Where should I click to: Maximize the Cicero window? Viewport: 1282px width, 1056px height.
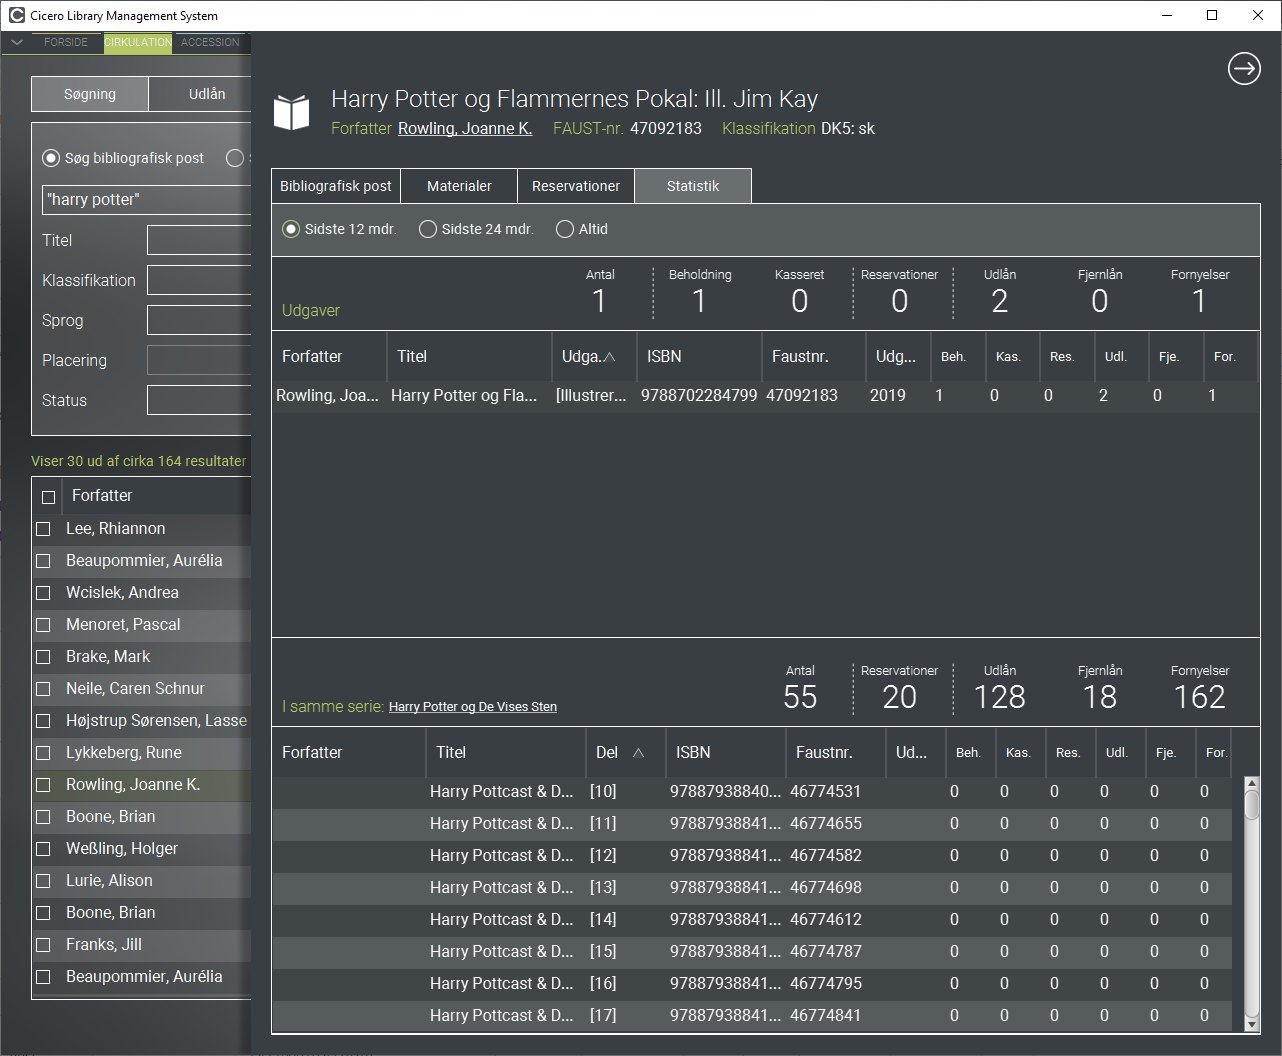(x=1212, y=15)
